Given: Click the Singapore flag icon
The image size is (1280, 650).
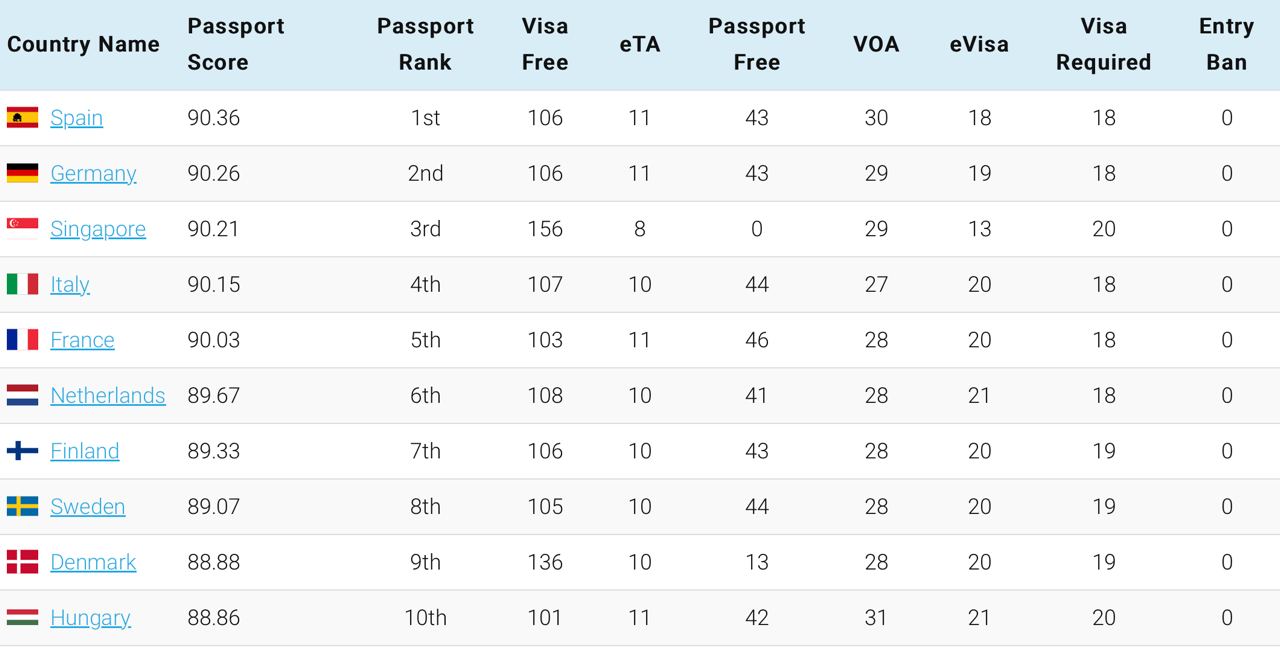Looking at the screenshot, I should click(x=22, y=229).
